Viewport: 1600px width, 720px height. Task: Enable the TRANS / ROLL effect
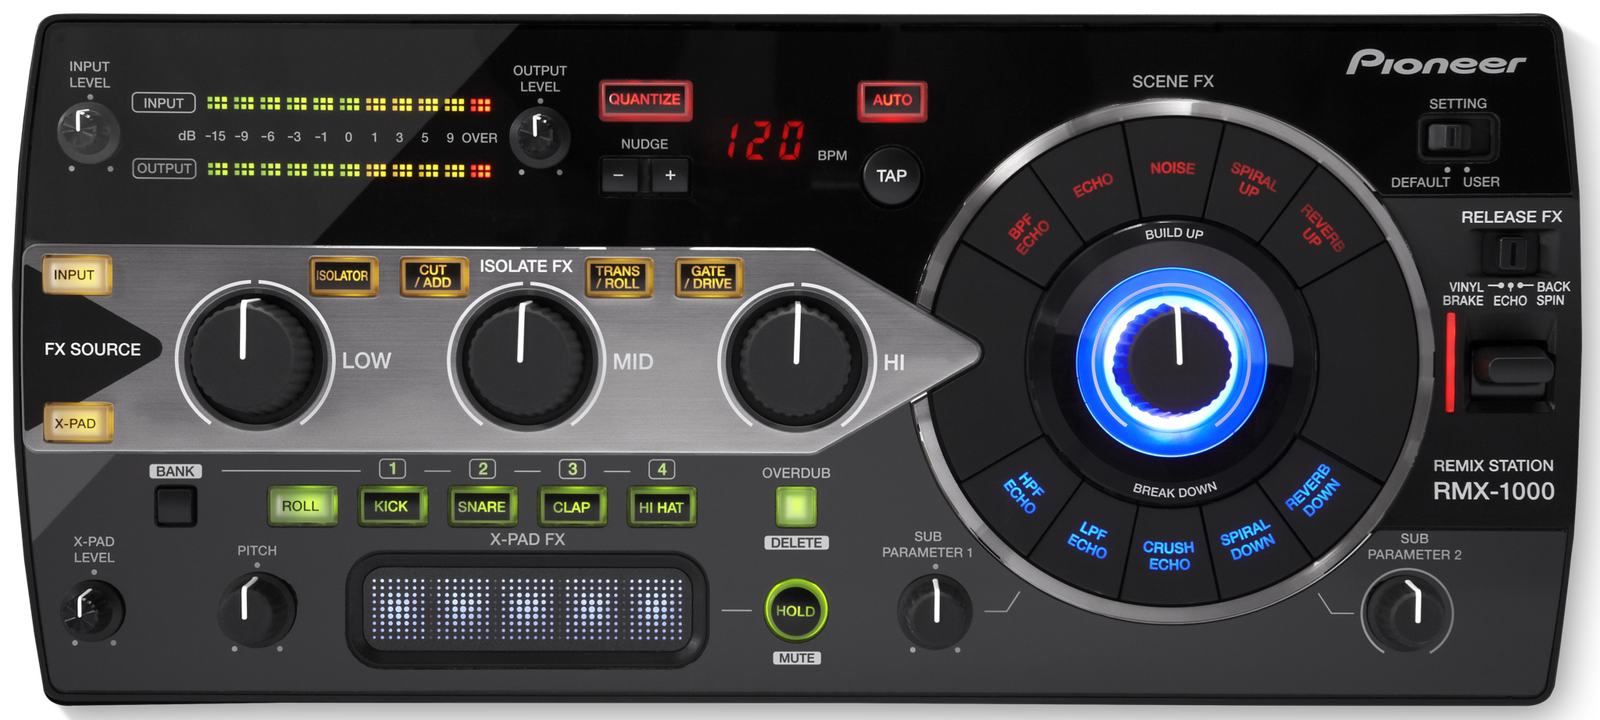tap(619, 277)
